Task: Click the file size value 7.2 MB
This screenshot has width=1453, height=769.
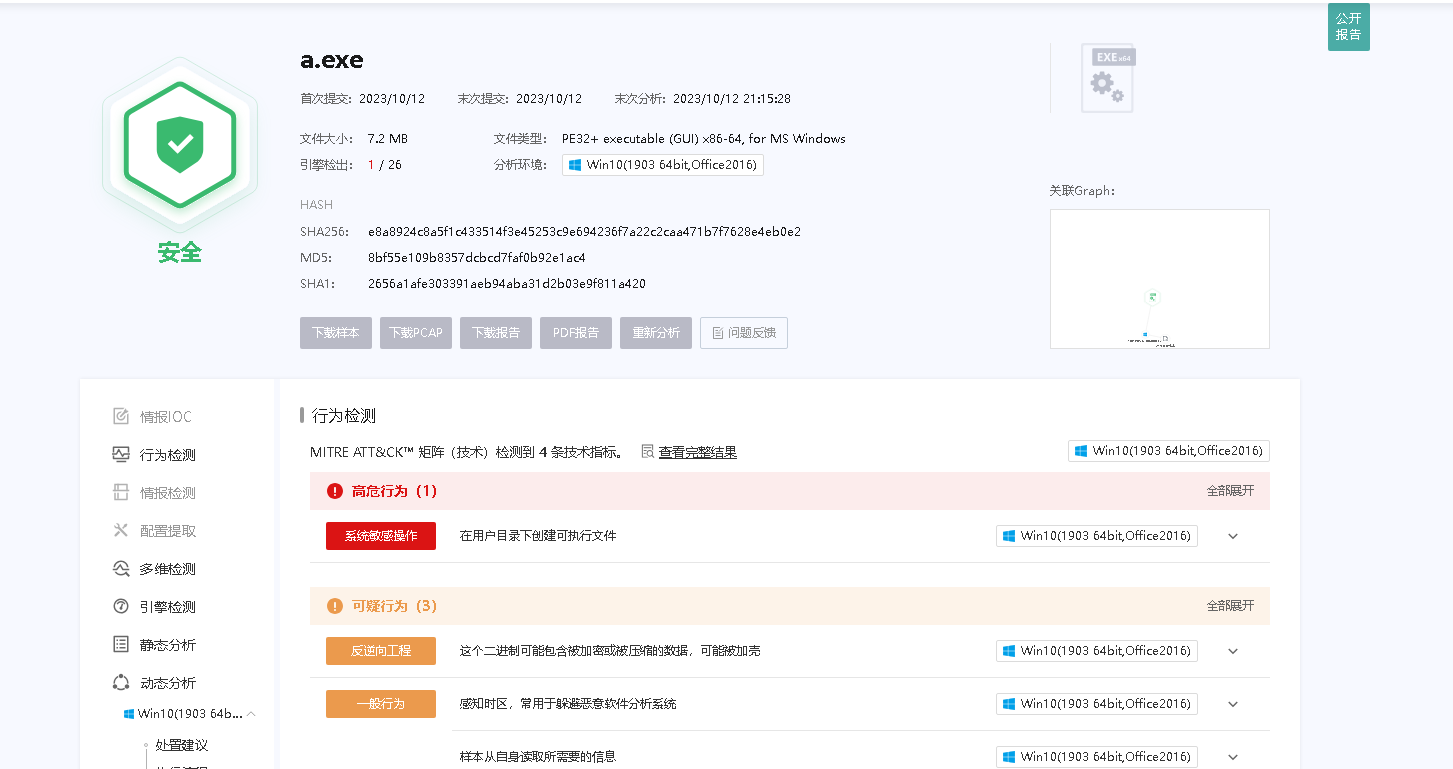Action: pos(388,139)
